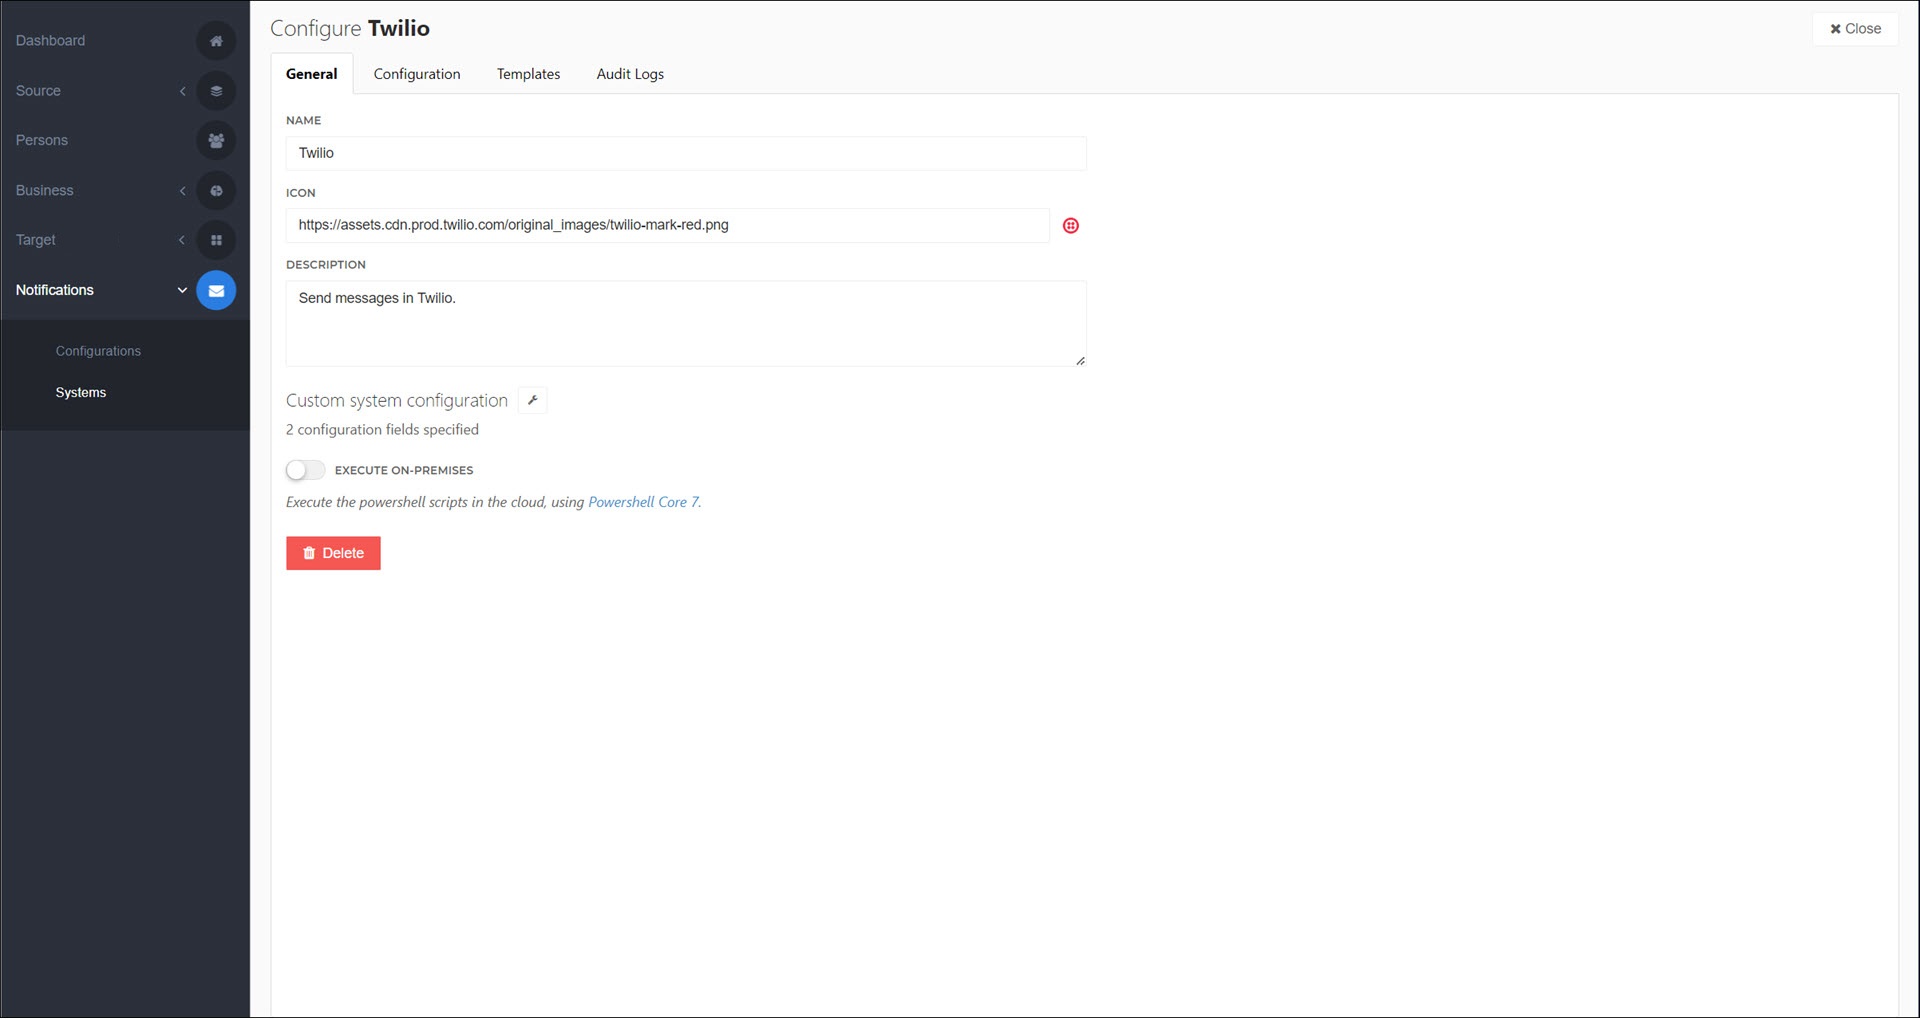Click the Target label in sidebar
This screenshot has width=1920, height=1019.
(35, 240)
